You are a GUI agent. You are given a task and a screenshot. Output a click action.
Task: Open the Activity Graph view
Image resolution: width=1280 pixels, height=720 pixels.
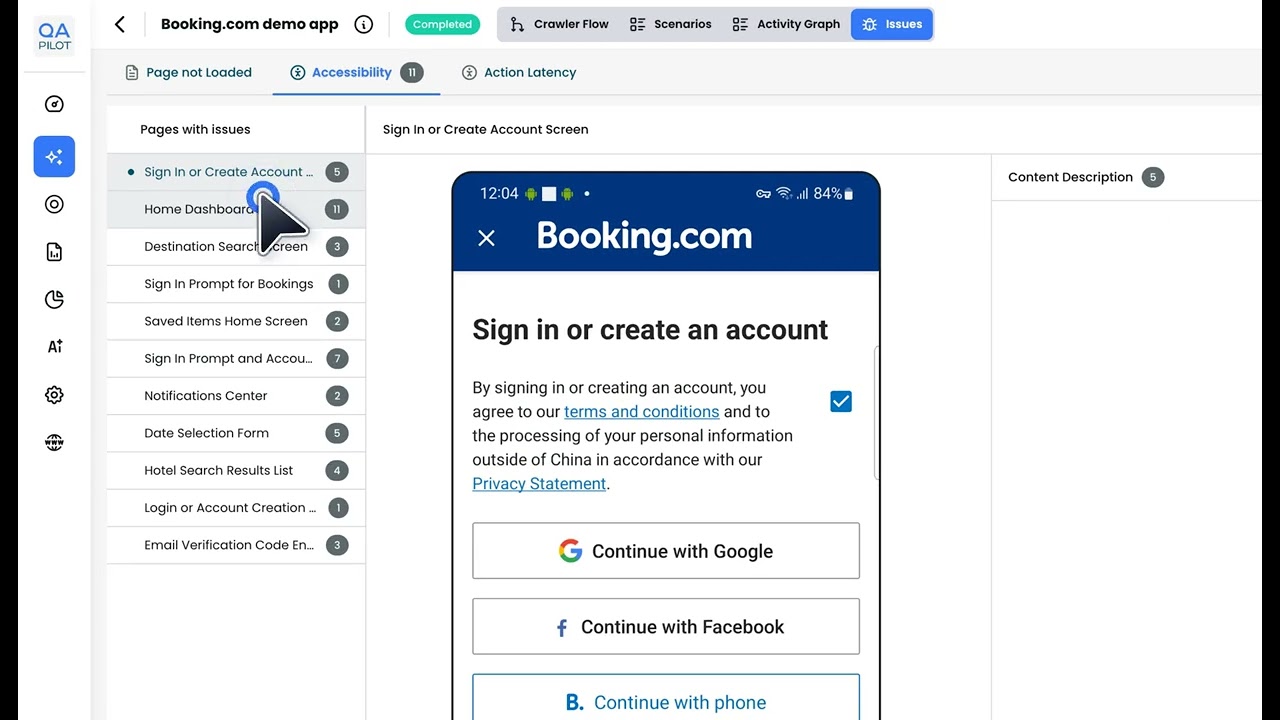[x=786, y=24]
